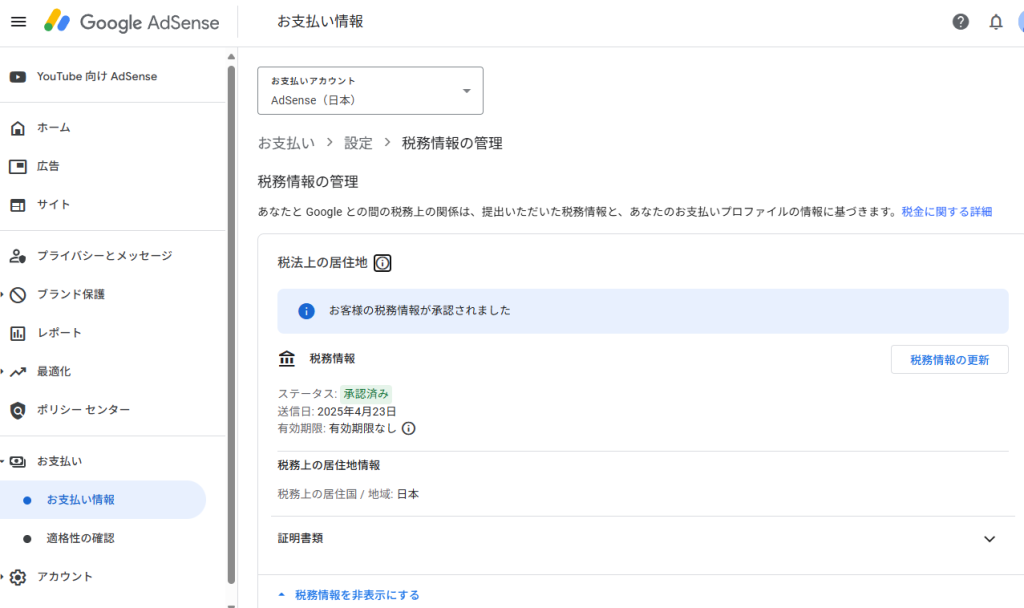Open the notifications bell
Image resolution: width=1024 pixels, height=608 pixels.
coord(995,22)
